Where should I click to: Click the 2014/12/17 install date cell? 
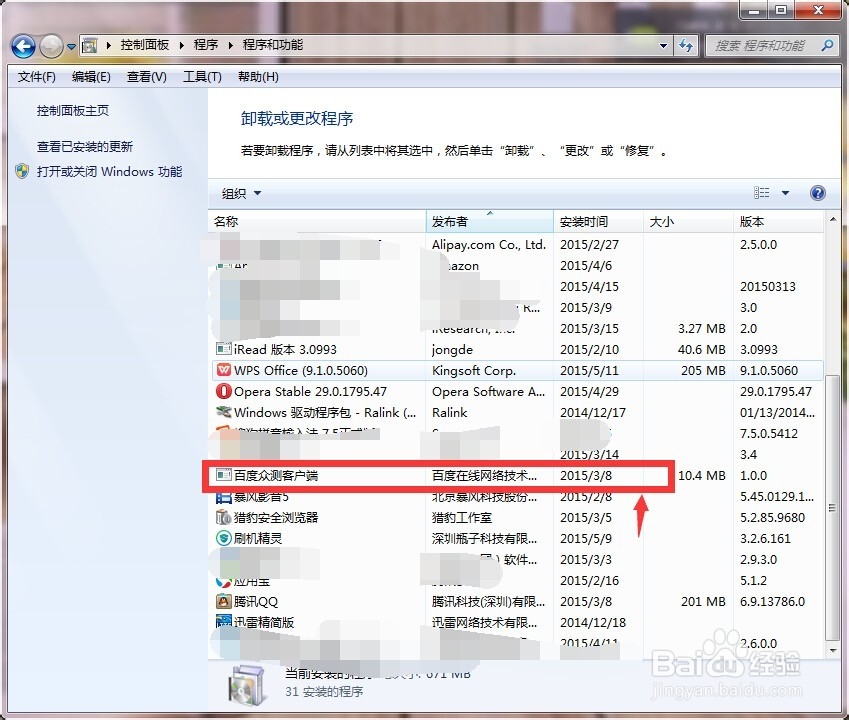click(x=593, y=413)
